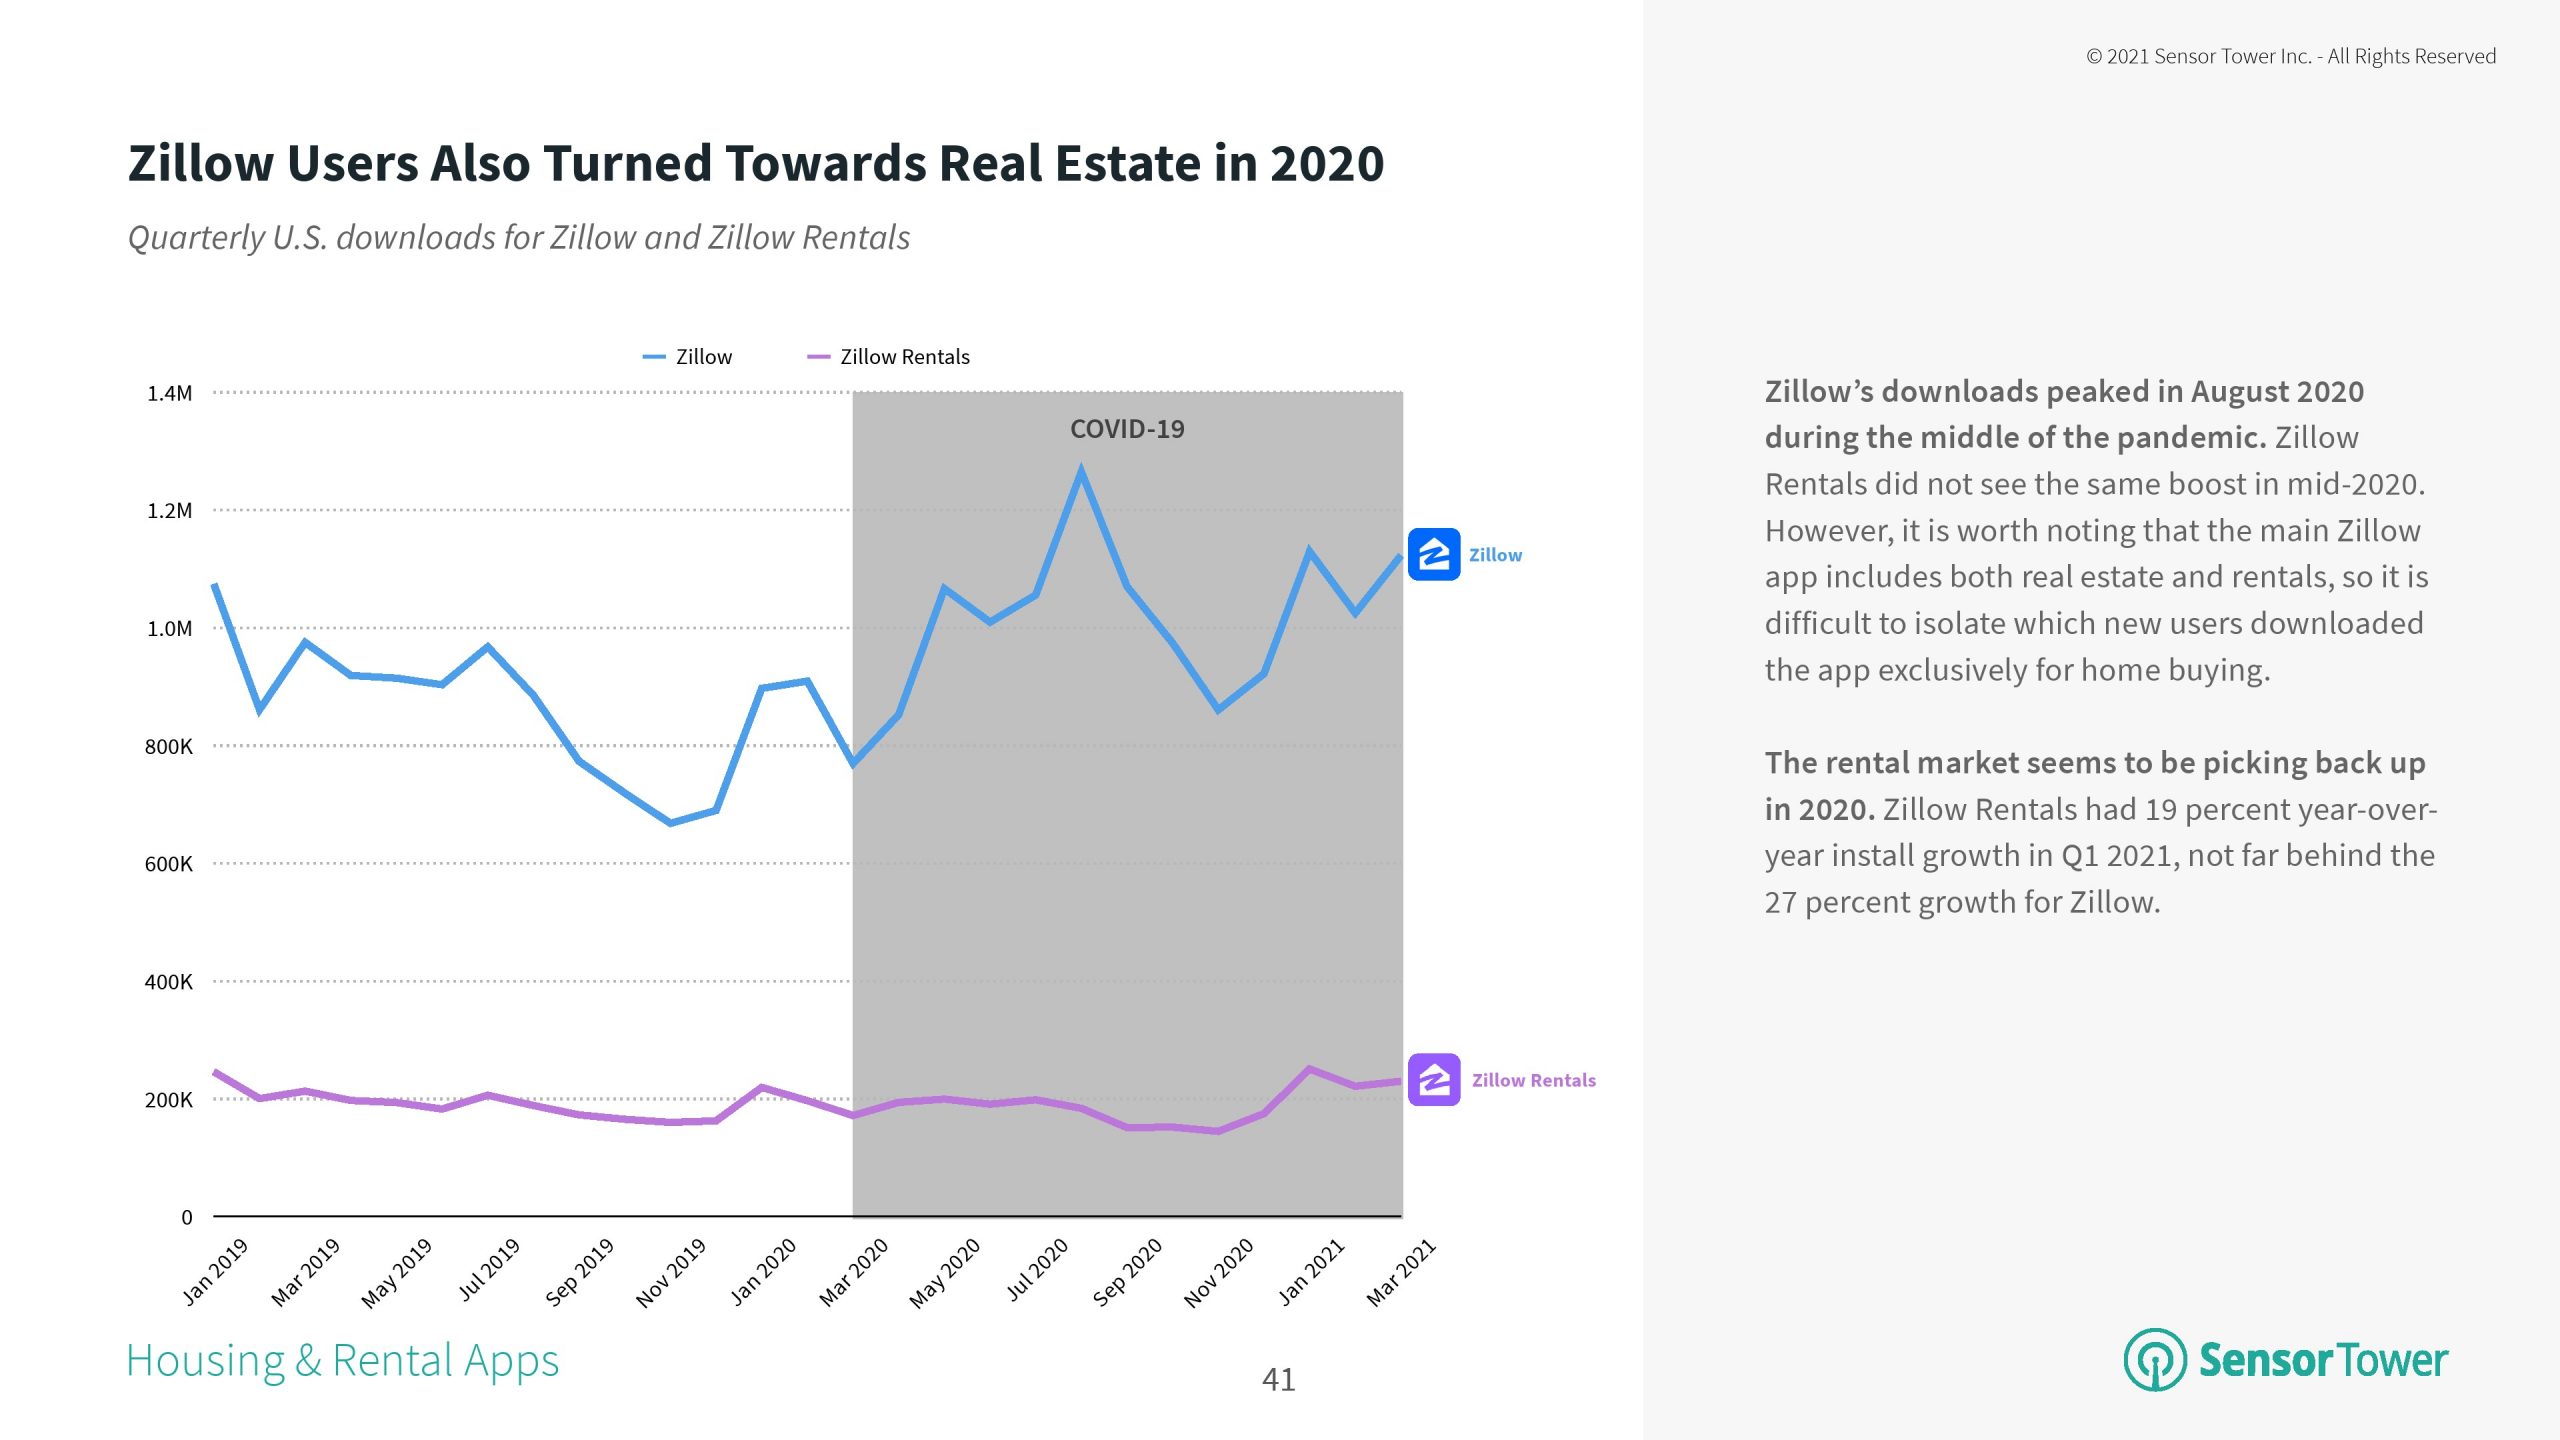The width and height of the screenshot is (2560, 1440).
Task: Click the 'Housing & Rental Apps' footer text
Action: pyautogui.click(x=342, y=1361)
